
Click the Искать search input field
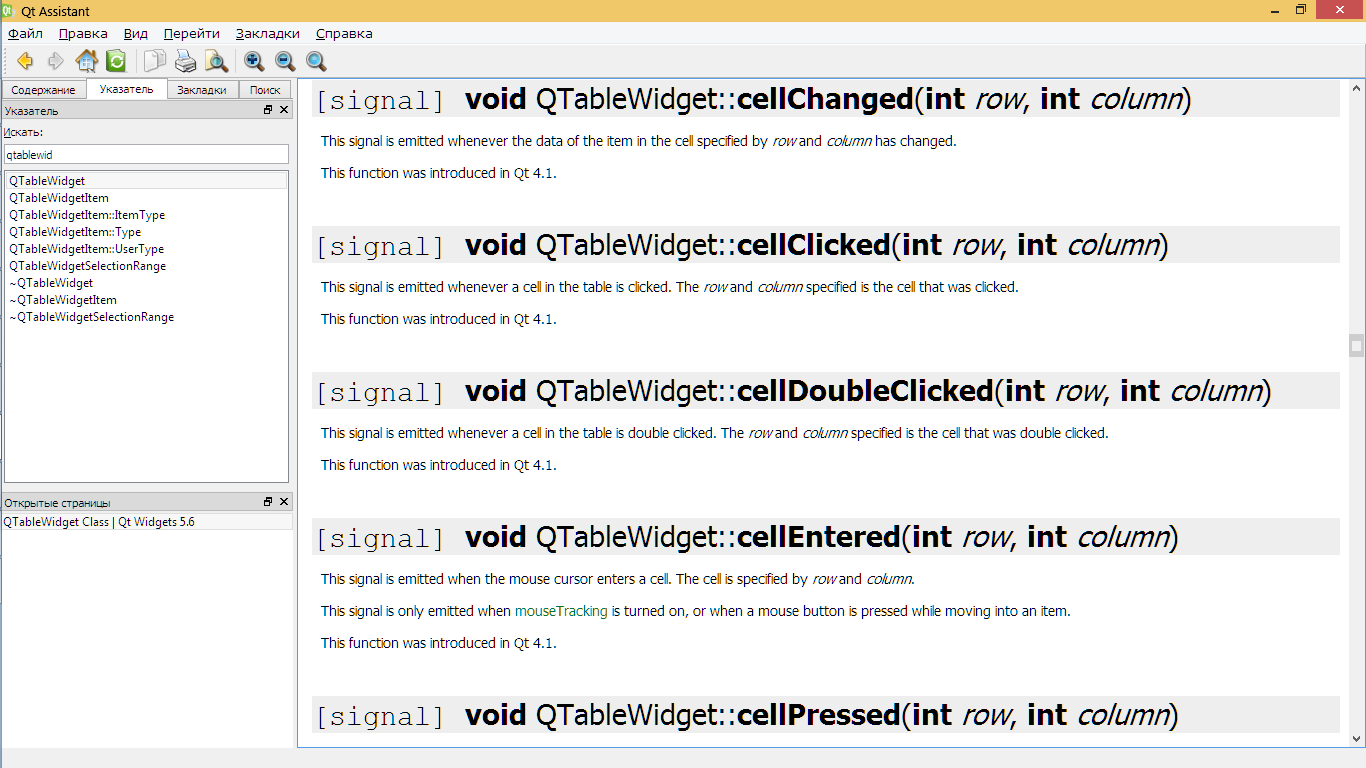[146, 154]
